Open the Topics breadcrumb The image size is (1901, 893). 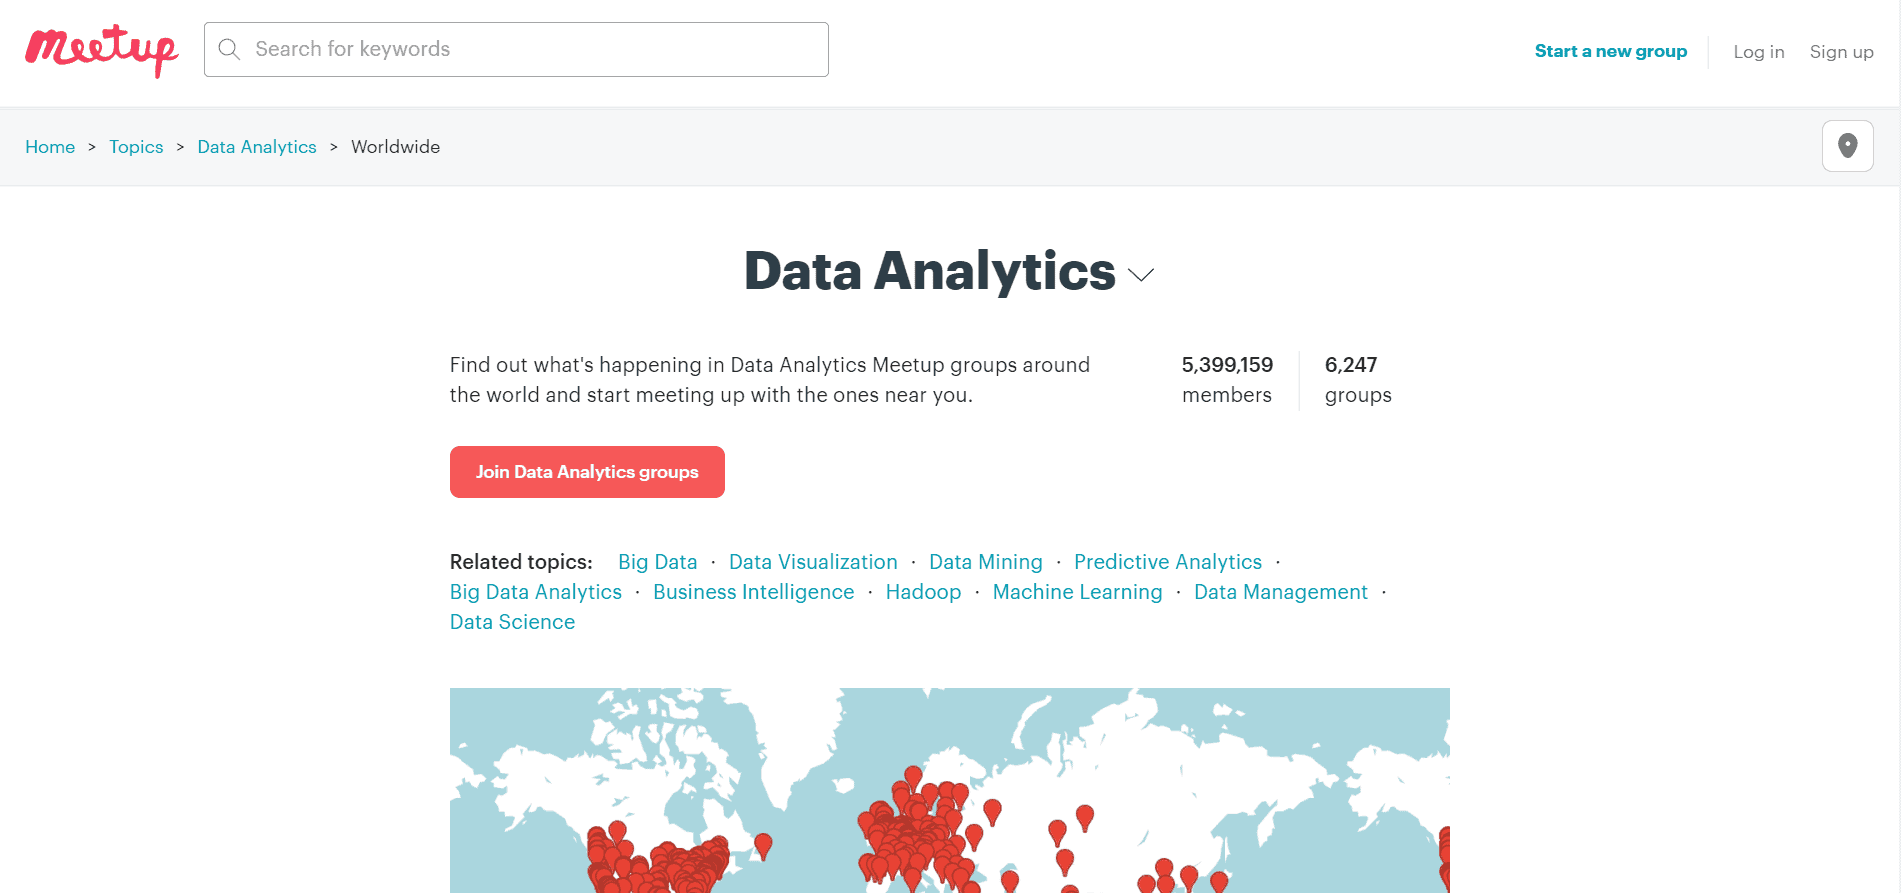coord(136,147)
